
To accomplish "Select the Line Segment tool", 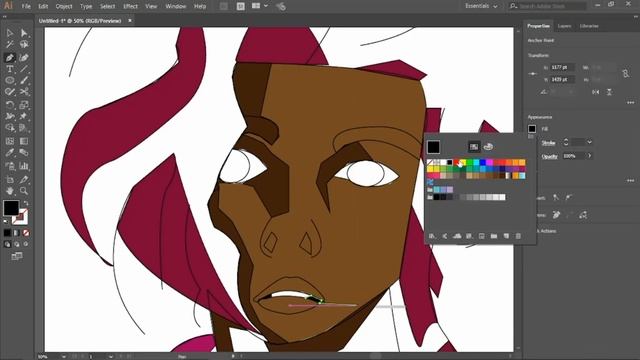I will 24,69.
